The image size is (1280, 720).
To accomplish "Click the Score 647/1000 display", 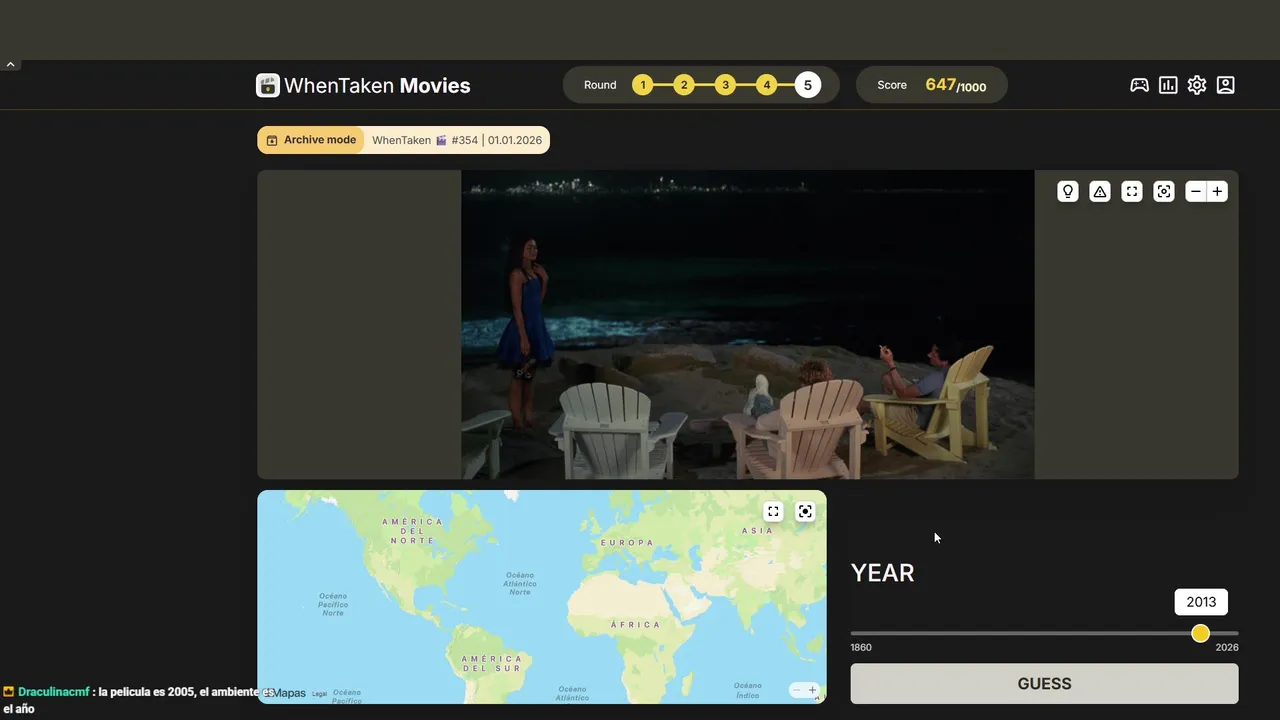I will [x=931, y=85].
